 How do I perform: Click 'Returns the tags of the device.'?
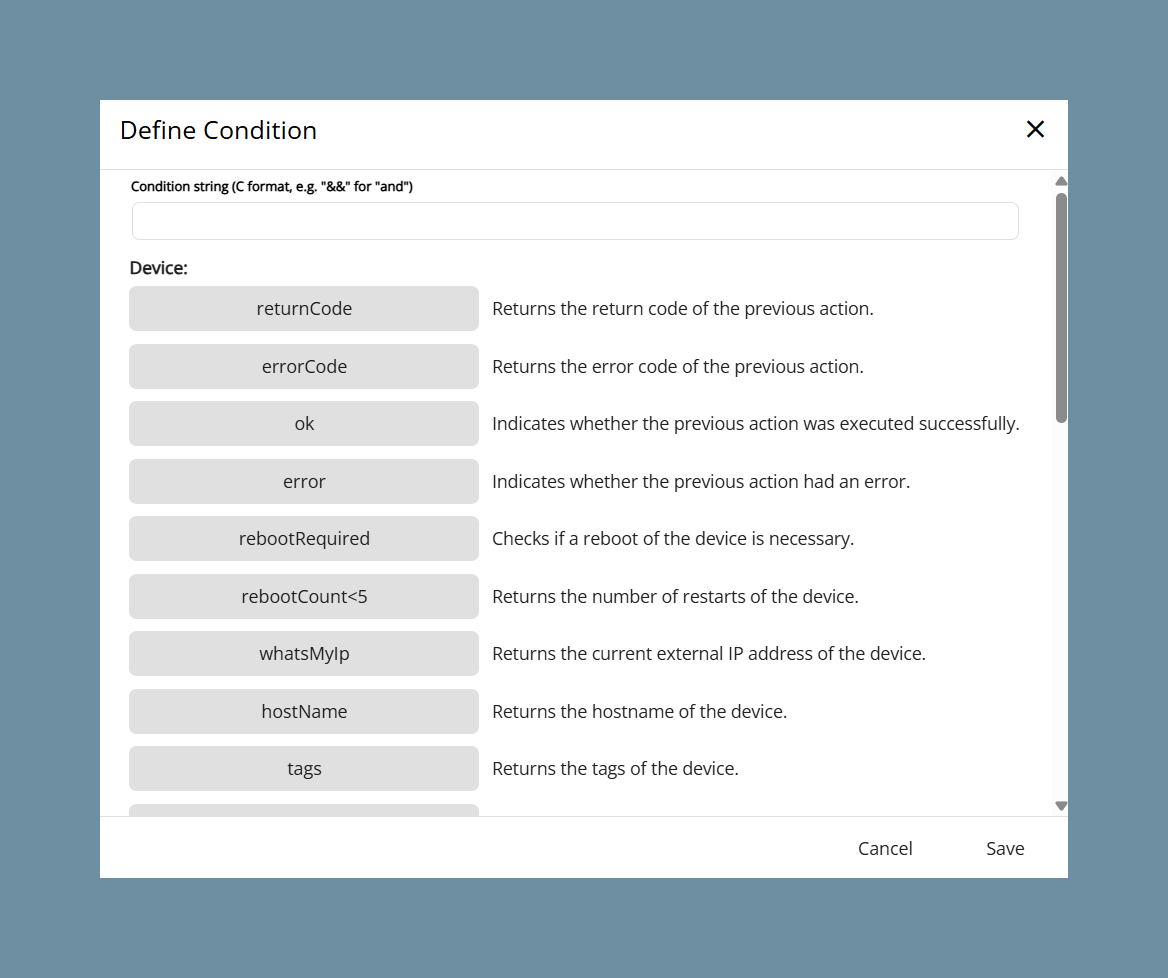pyautogui.click(x=615, y=769)
